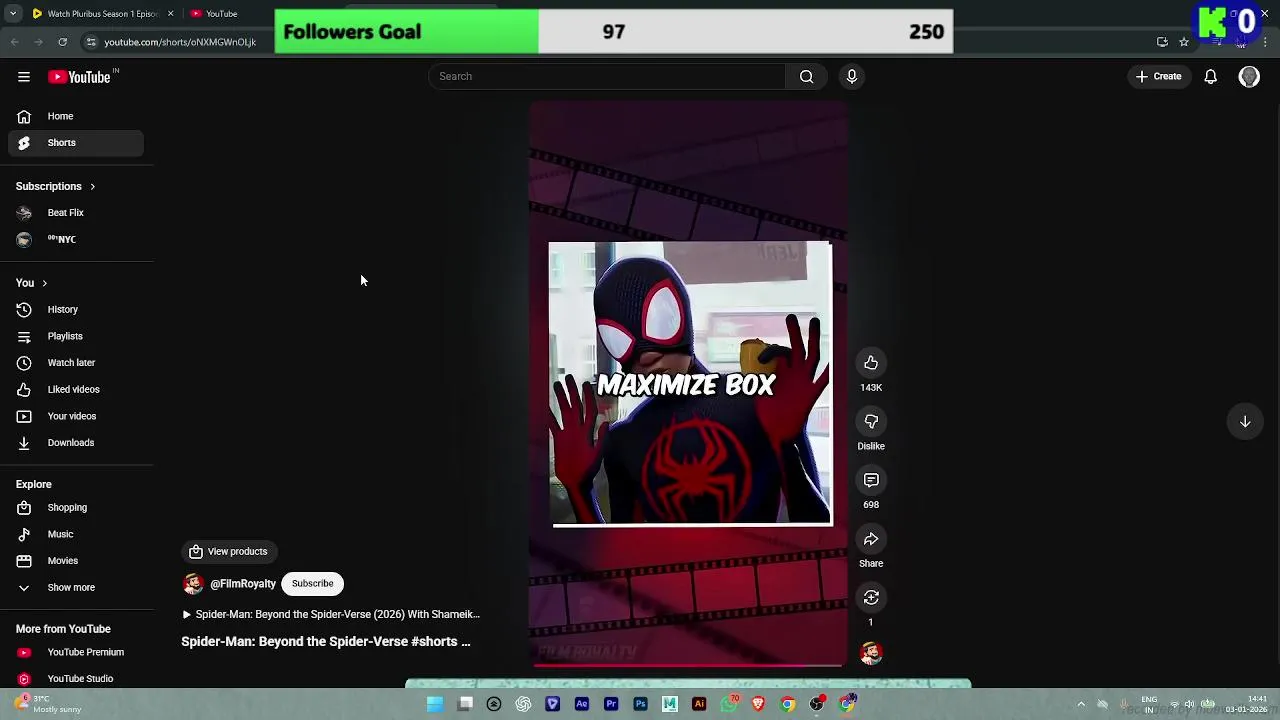Open the browser tab search dropdown

coord(12,14)
